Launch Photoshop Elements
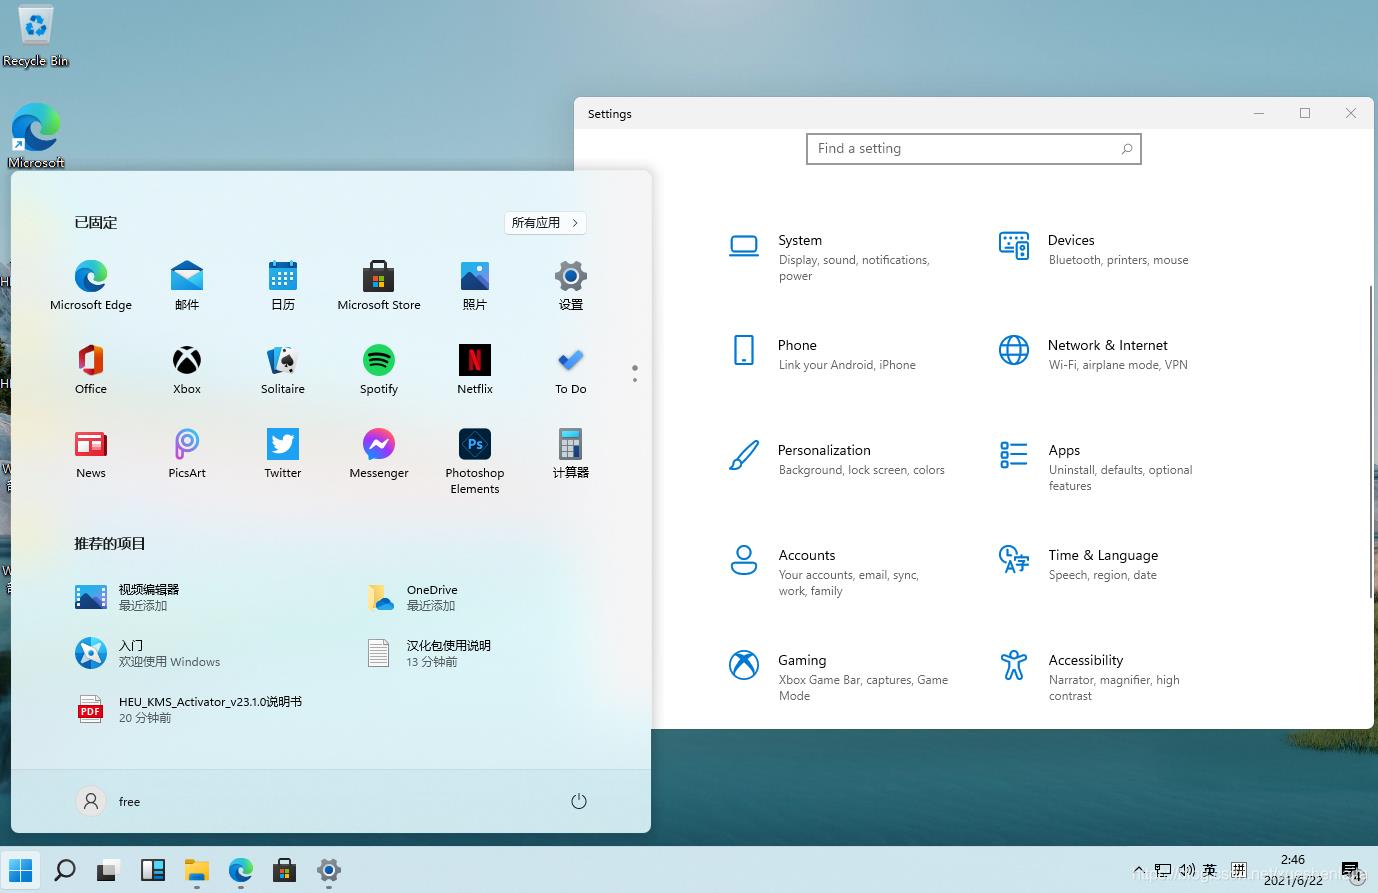1378x893 pixels. 475,461
